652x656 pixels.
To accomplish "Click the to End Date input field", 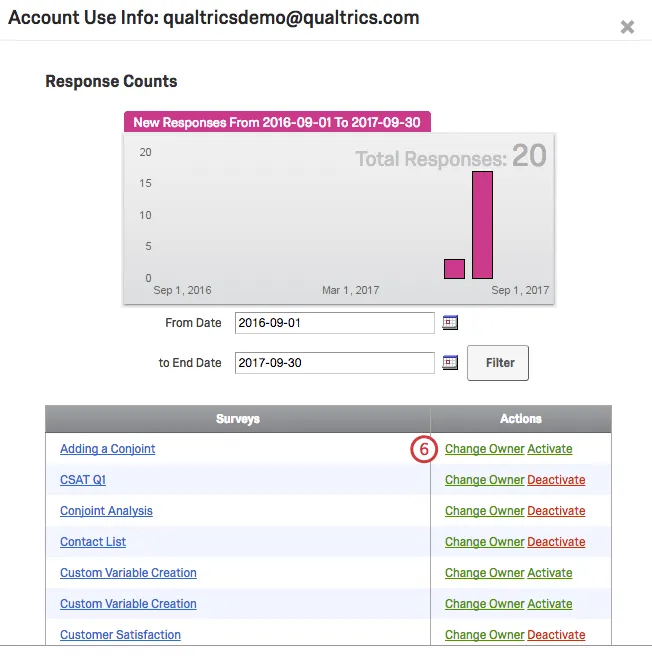I will point(334,363).
